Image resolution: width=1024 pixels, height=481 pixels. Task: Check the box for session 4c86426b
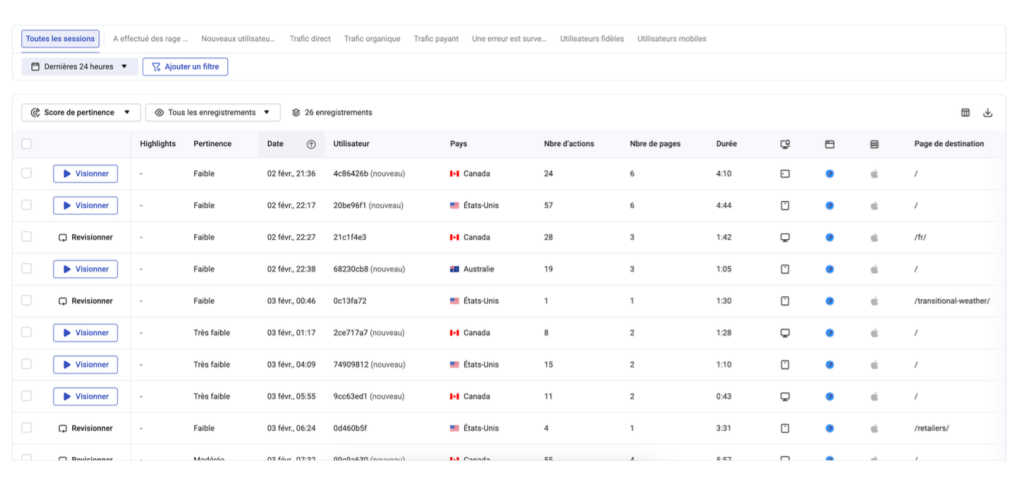point(26,174)
